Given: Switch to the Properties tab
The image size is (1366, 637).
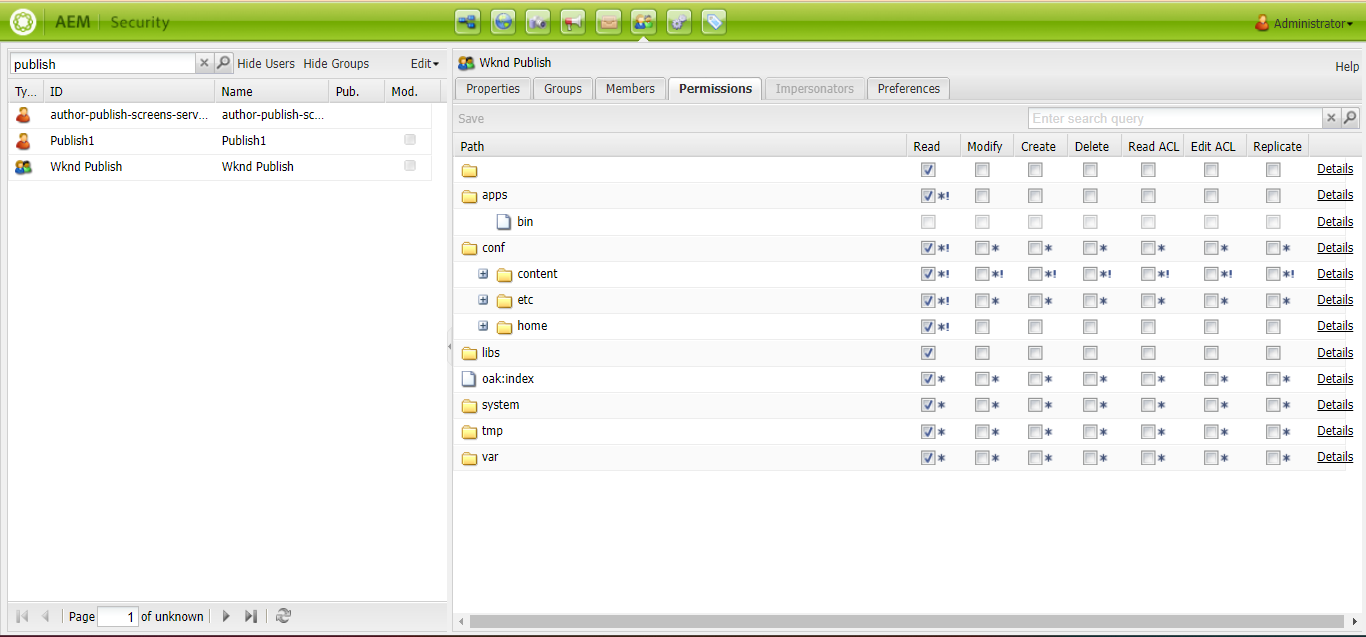Looking at the screenshot, I should click(493, 89).
